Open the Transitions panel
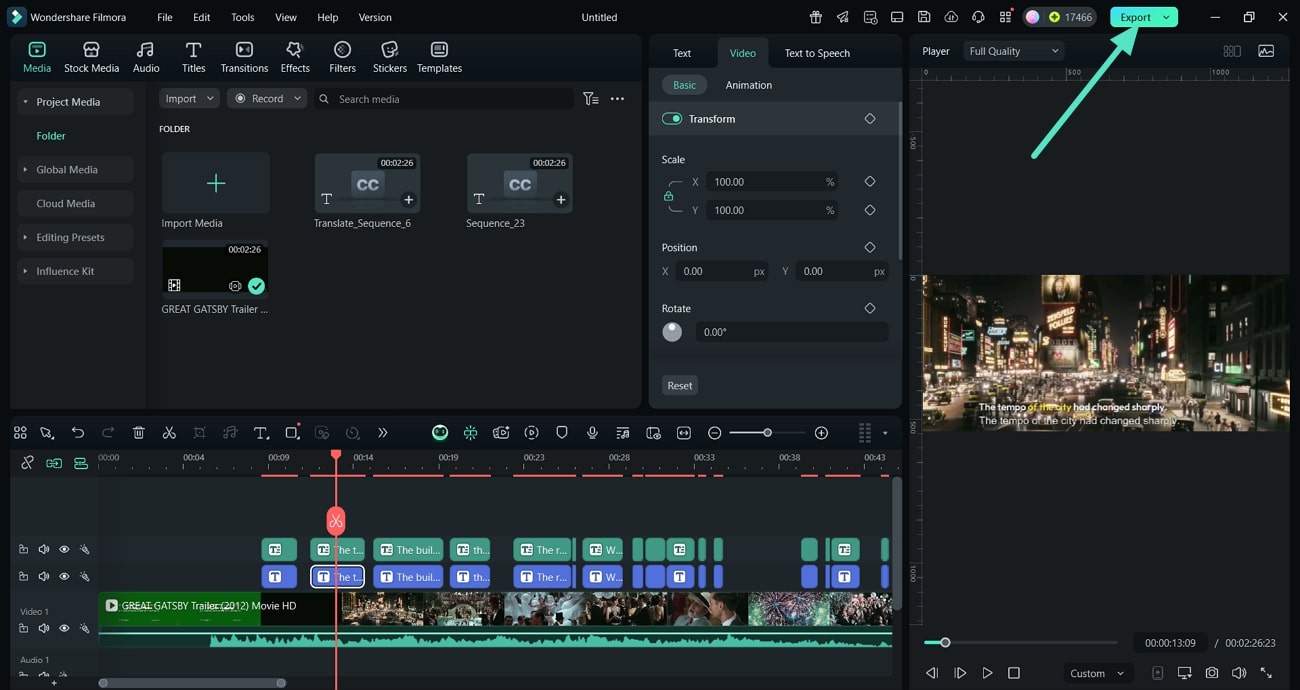This screenshot has width=1300, height=690. [244, 57]
